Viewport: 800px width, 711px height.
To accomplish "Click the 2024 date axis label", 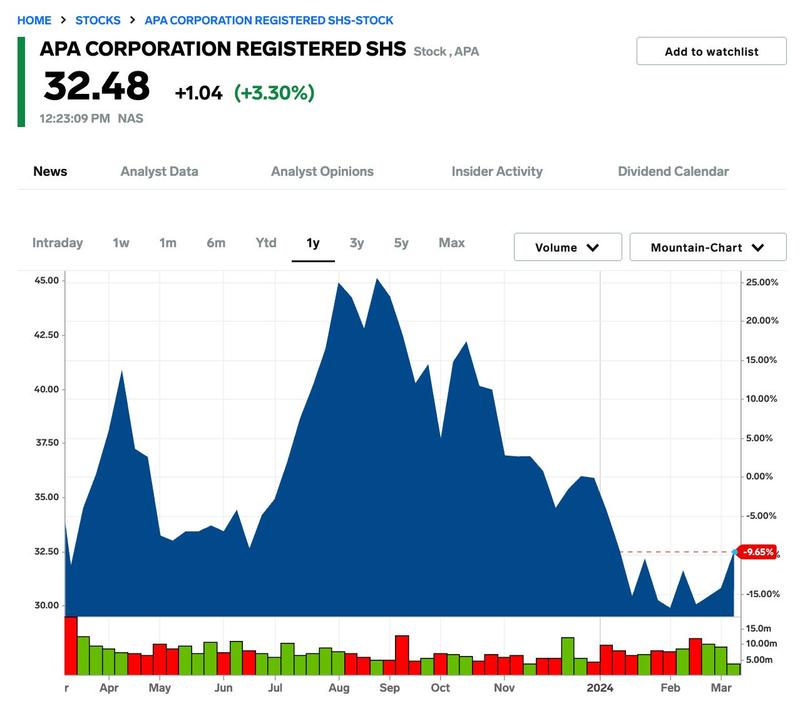I will [x=599, y=688].
